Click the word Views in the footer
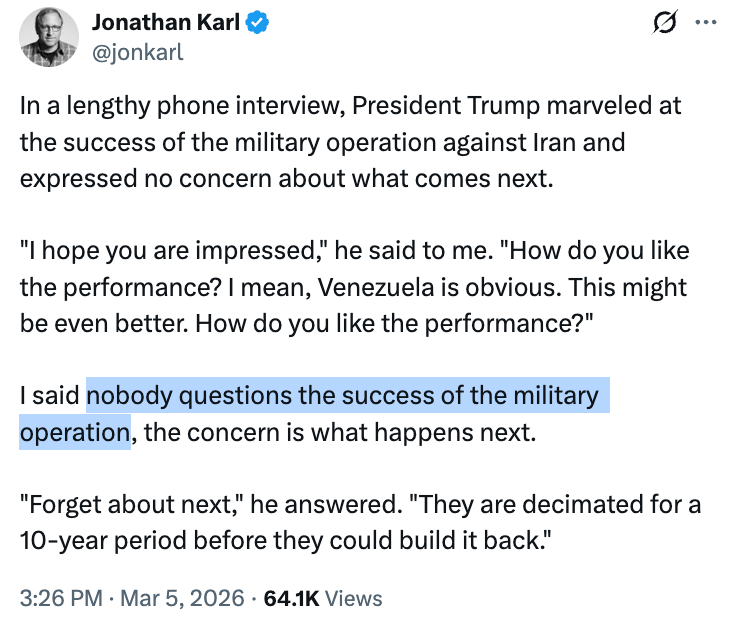Viewport: 729px width, 620px height. click(354, 598)
